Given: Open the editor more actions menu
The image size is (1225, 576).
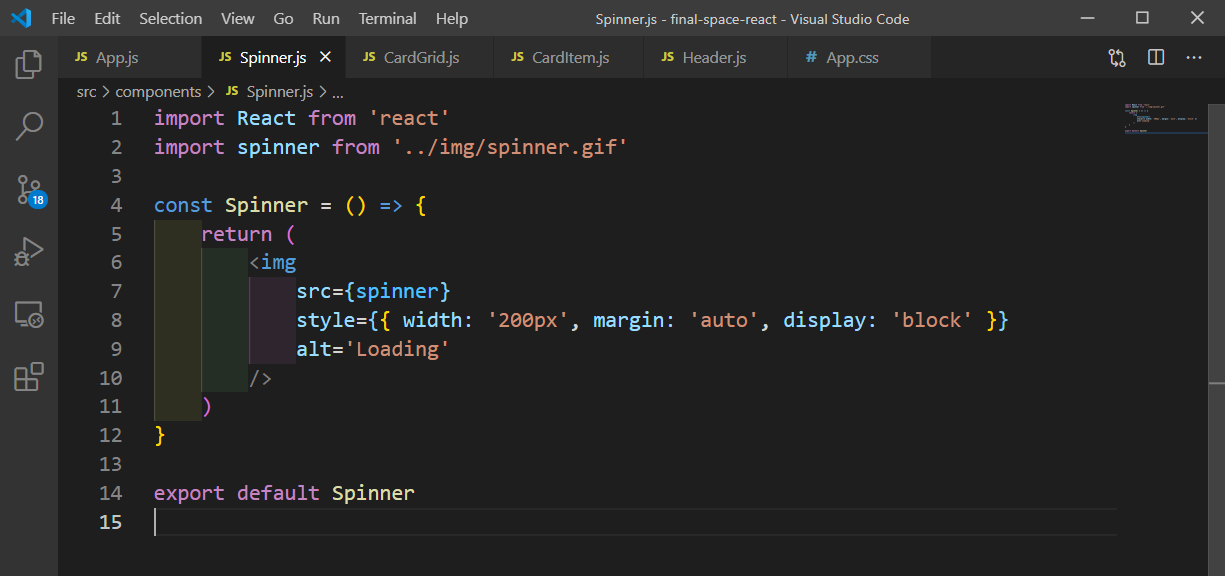Looking at the screenshot, I should coord(1194,57).
